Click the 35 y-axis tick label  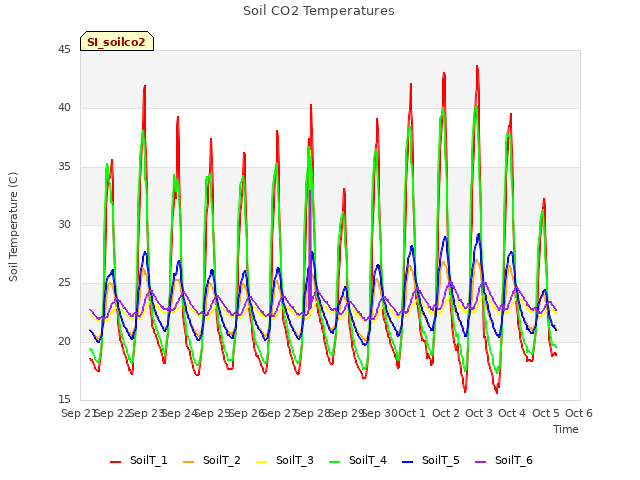click(x=64, y=167)
